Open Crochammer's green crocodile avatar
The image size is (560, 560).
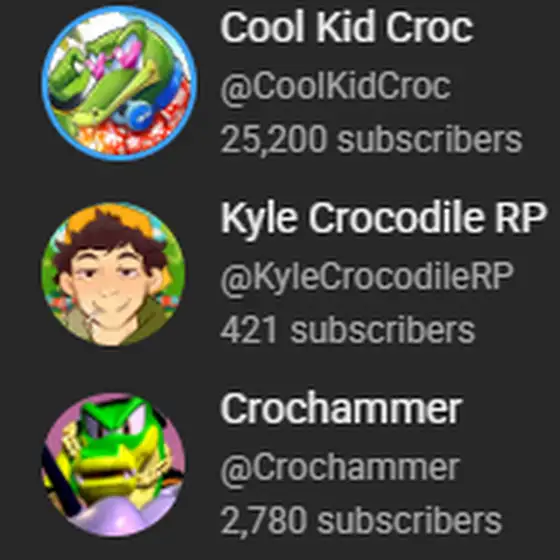point(113,465)
